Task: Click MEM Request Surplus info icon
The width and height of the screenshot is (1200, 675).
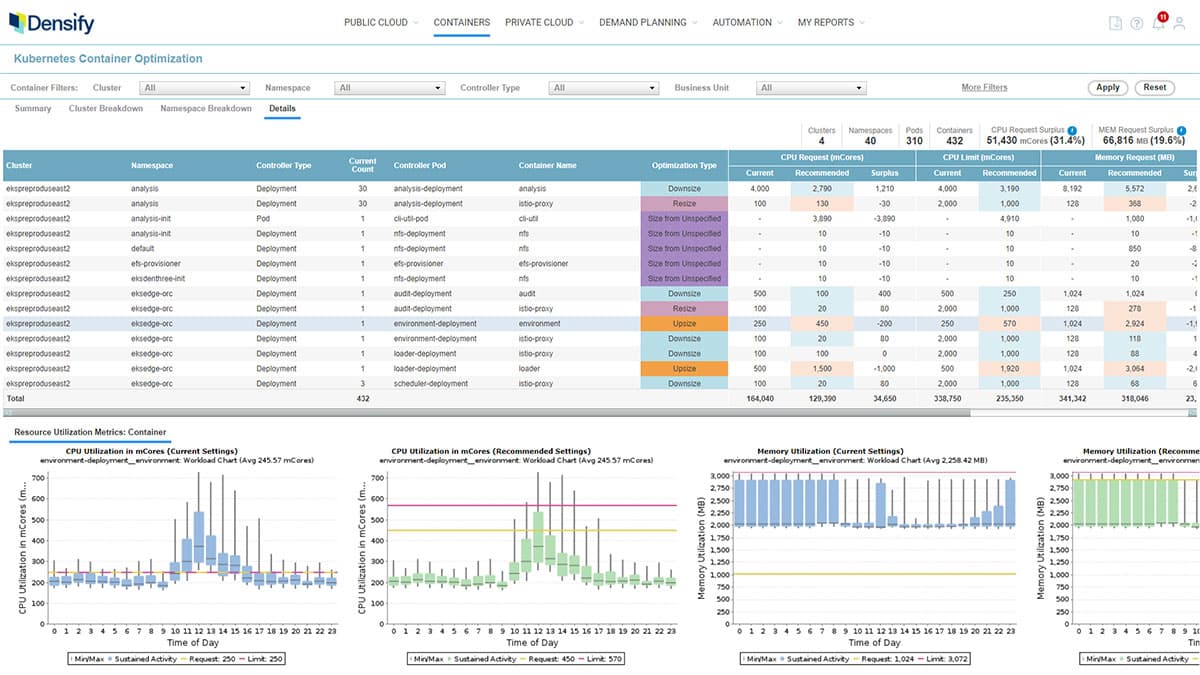Action: click(1182, 130)
